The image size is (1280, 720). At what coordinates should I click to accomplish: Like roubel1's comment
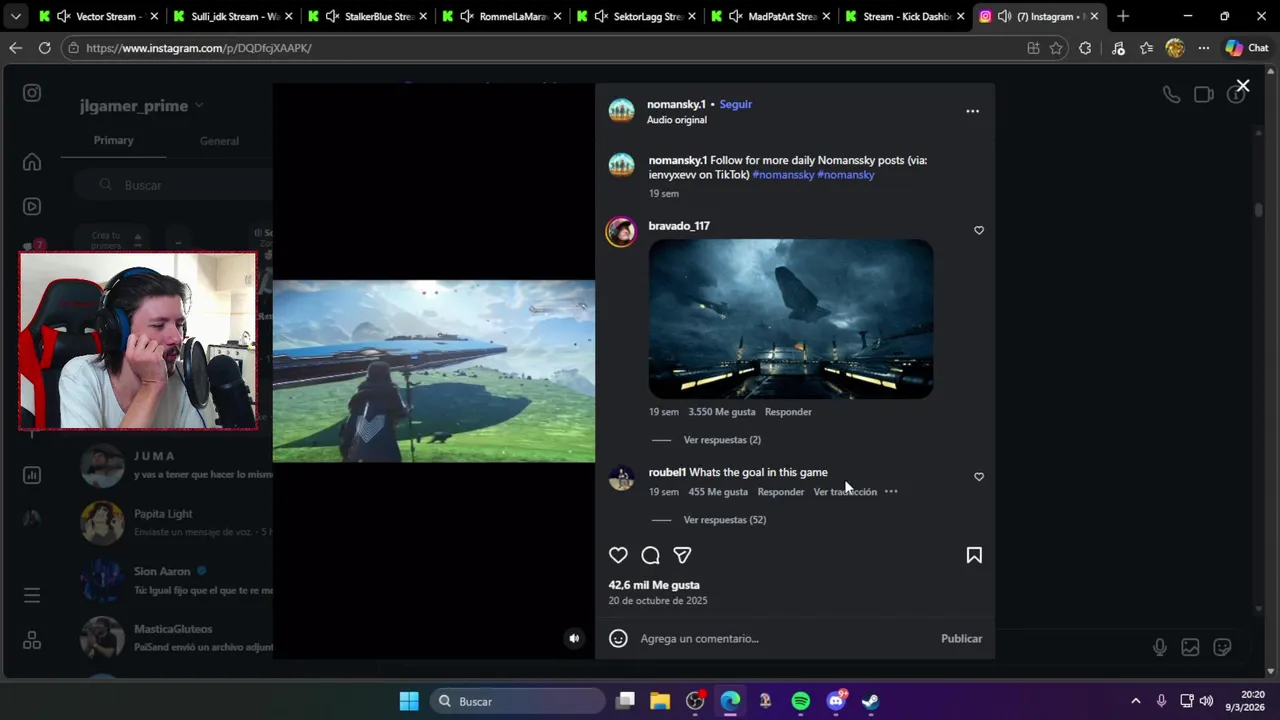pyautogui.click(x=979, y=477)
